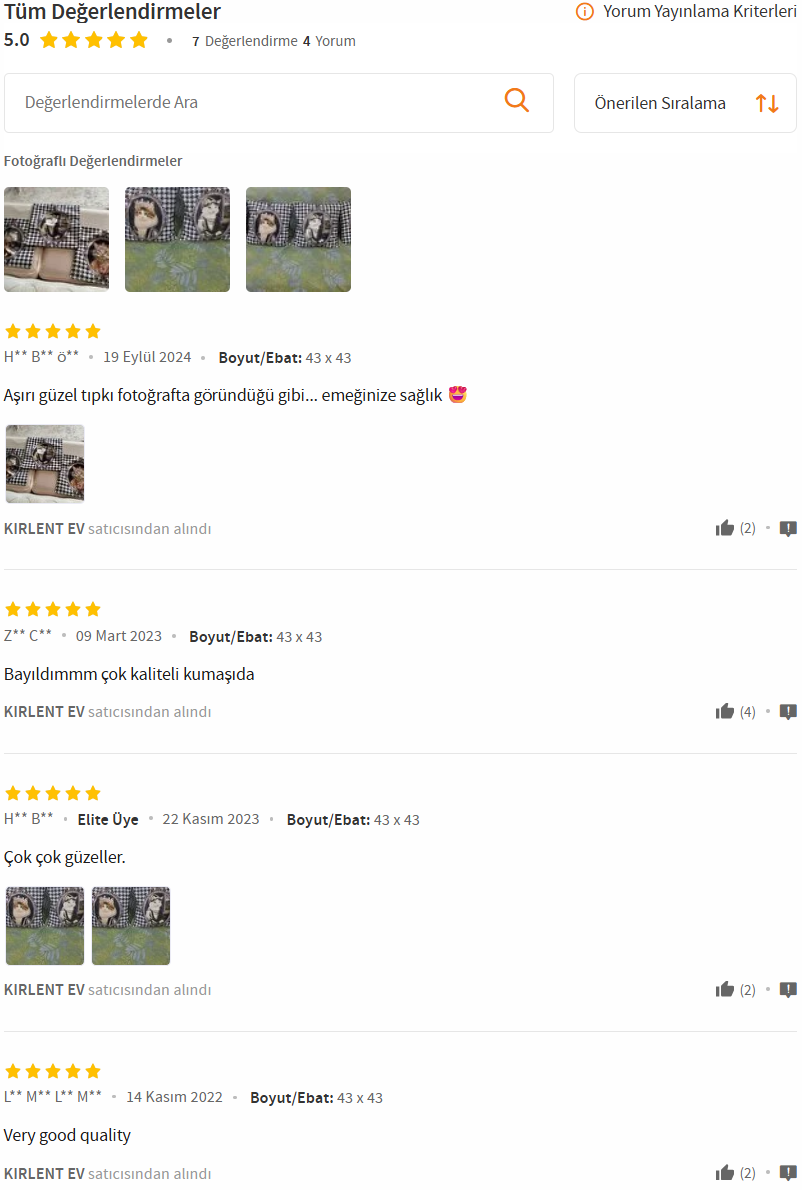Open photo attached to Aşırı güzel review
The width and height of the screenshot is (802, 1190).
tap(45, 464)
